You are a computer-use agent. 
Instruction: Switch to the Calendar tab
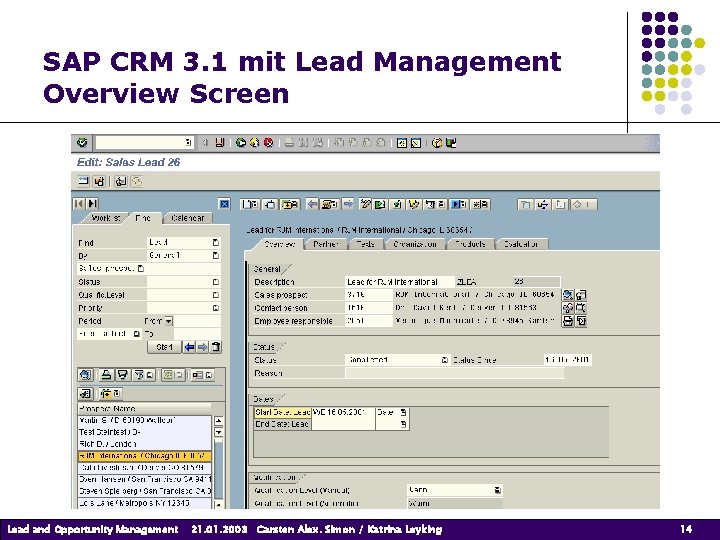pyautogui.click(x=187, y=218)
